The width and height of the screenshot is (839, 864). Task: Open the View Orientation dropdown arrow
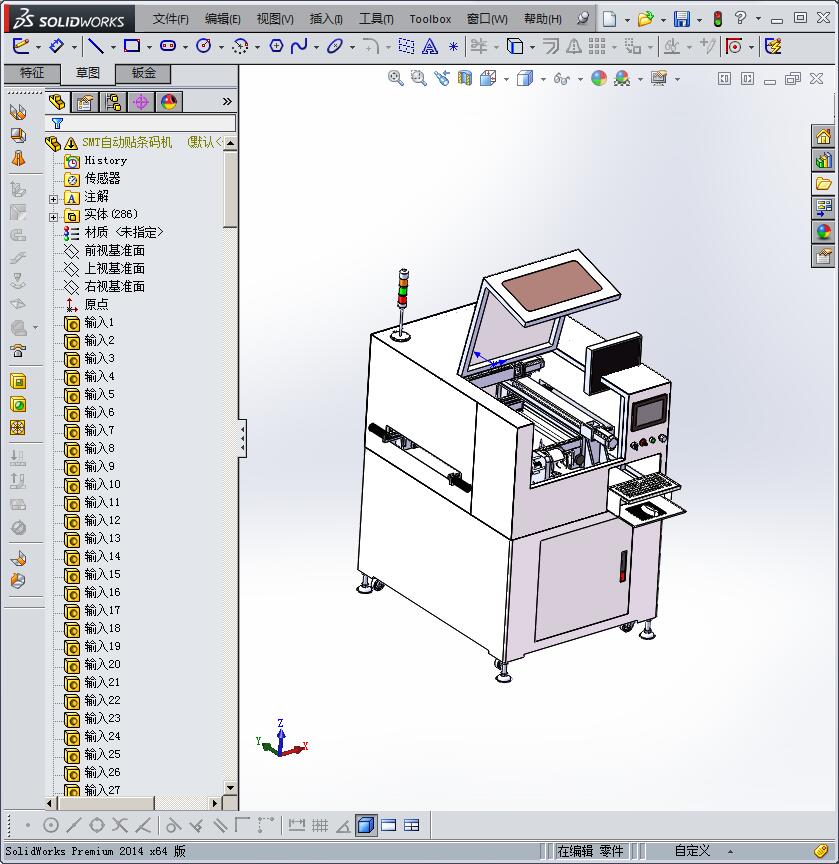pyautogui.click(x=506, y=79)
